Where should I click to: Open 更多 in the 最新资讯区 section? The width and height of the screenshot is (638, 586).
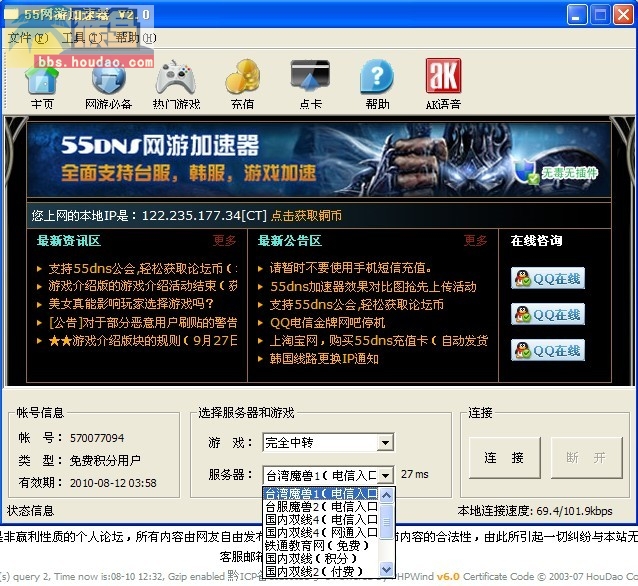click(224, 241)
